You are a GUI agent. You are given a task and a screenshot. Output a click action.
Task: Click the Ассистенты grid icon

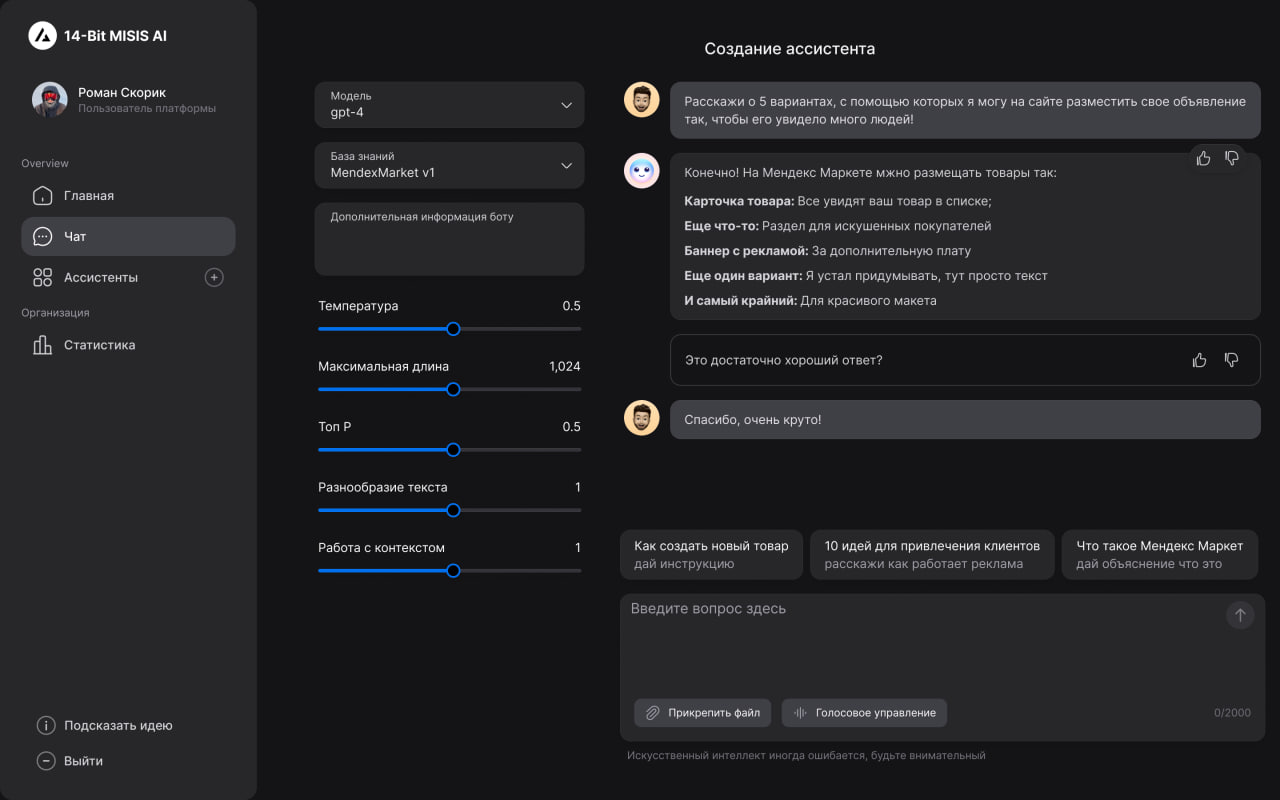click(x=42, y=278)
